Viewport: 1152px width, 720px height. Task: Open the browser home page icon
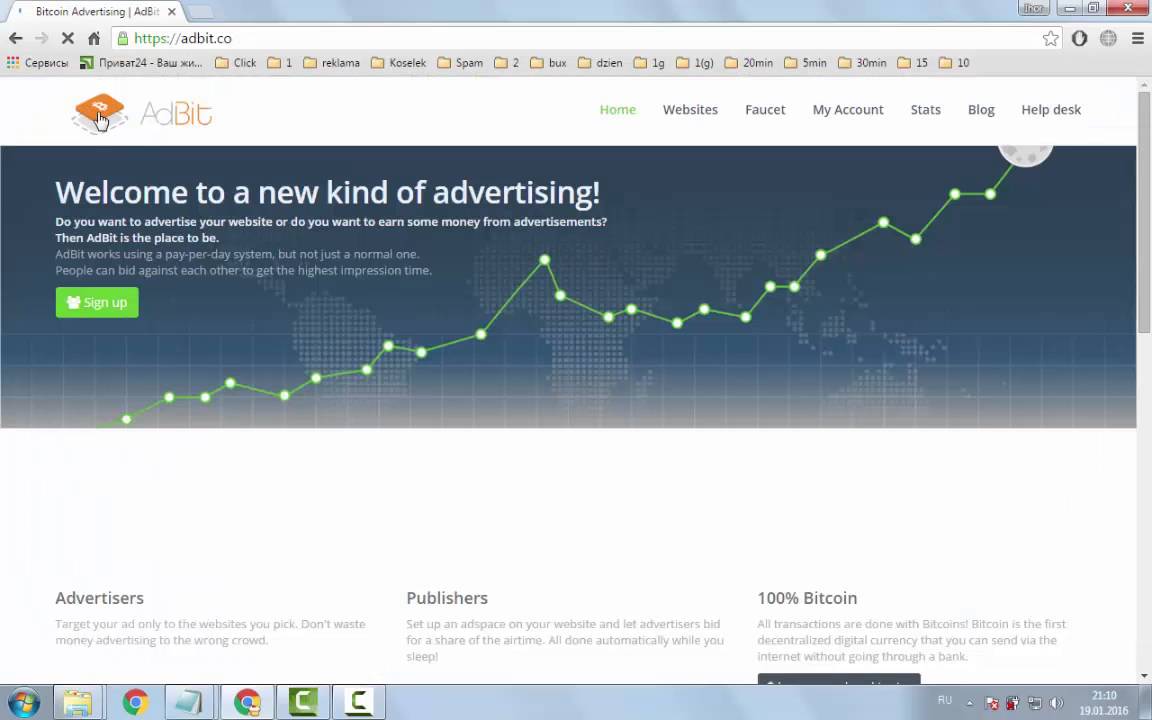(x=94, y=38)
